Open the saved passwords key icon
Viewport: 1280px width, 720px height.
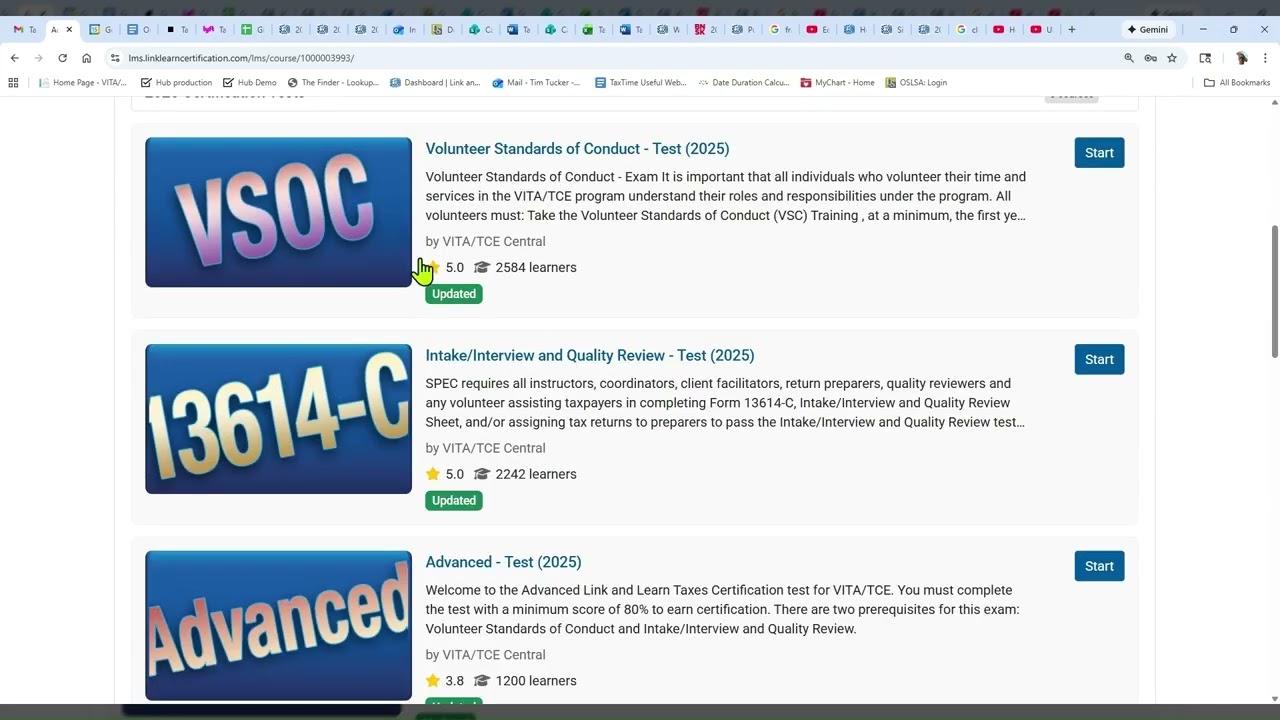click(1151, 58)
